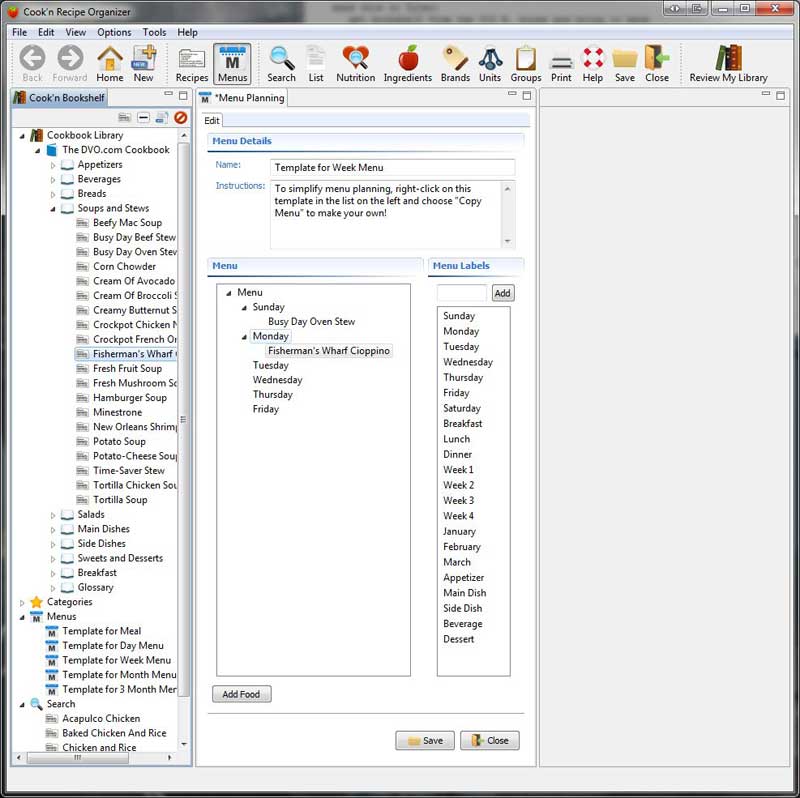800x798 pixels.
Task: Click the Add button for menu labels
Action: pos(502,293)
